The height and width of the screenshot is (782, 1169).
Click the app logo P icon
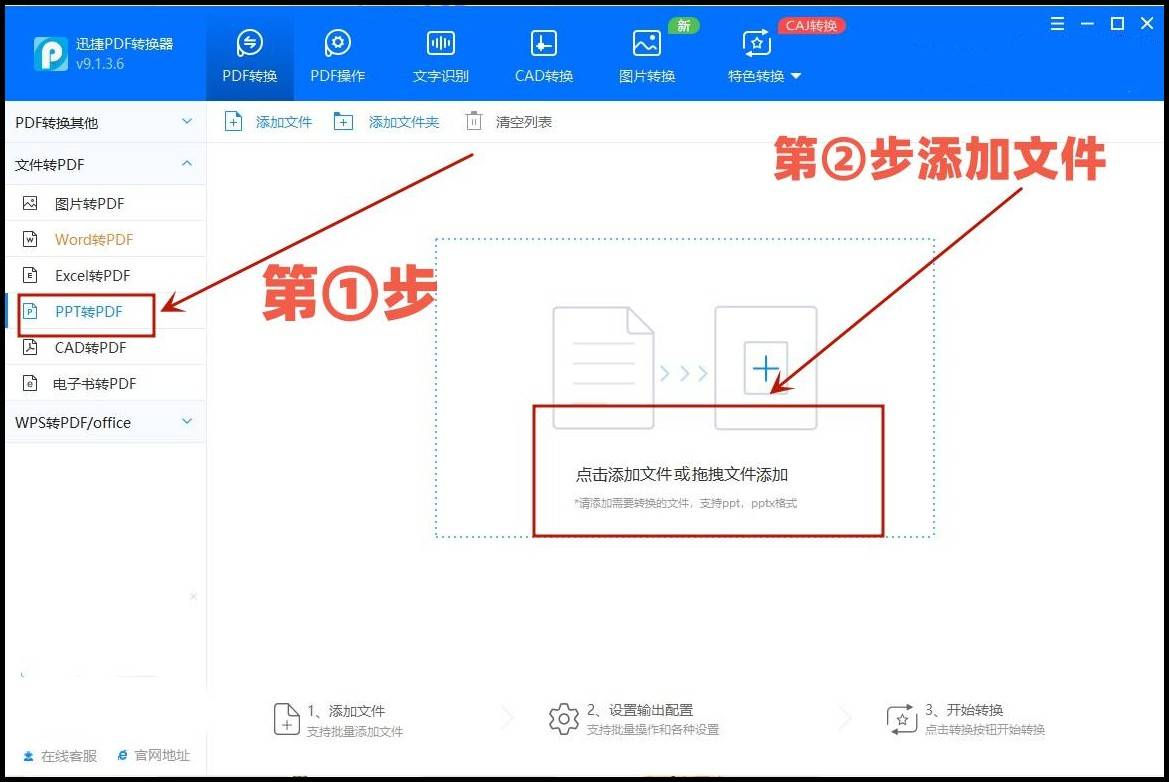click(51, 54)
